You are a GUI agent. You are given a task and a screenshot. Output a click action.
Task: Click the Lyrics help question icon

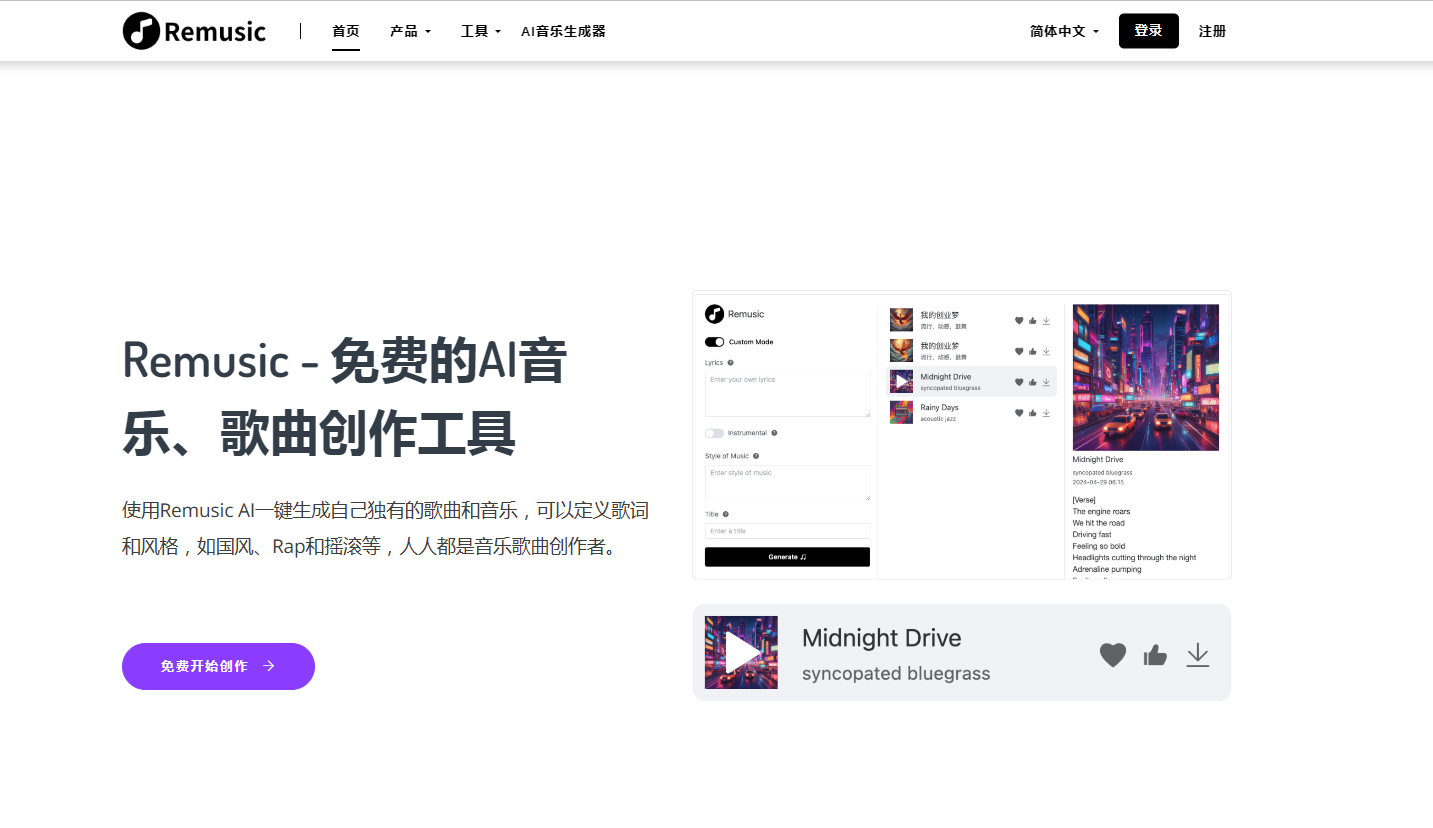[731, 363]
